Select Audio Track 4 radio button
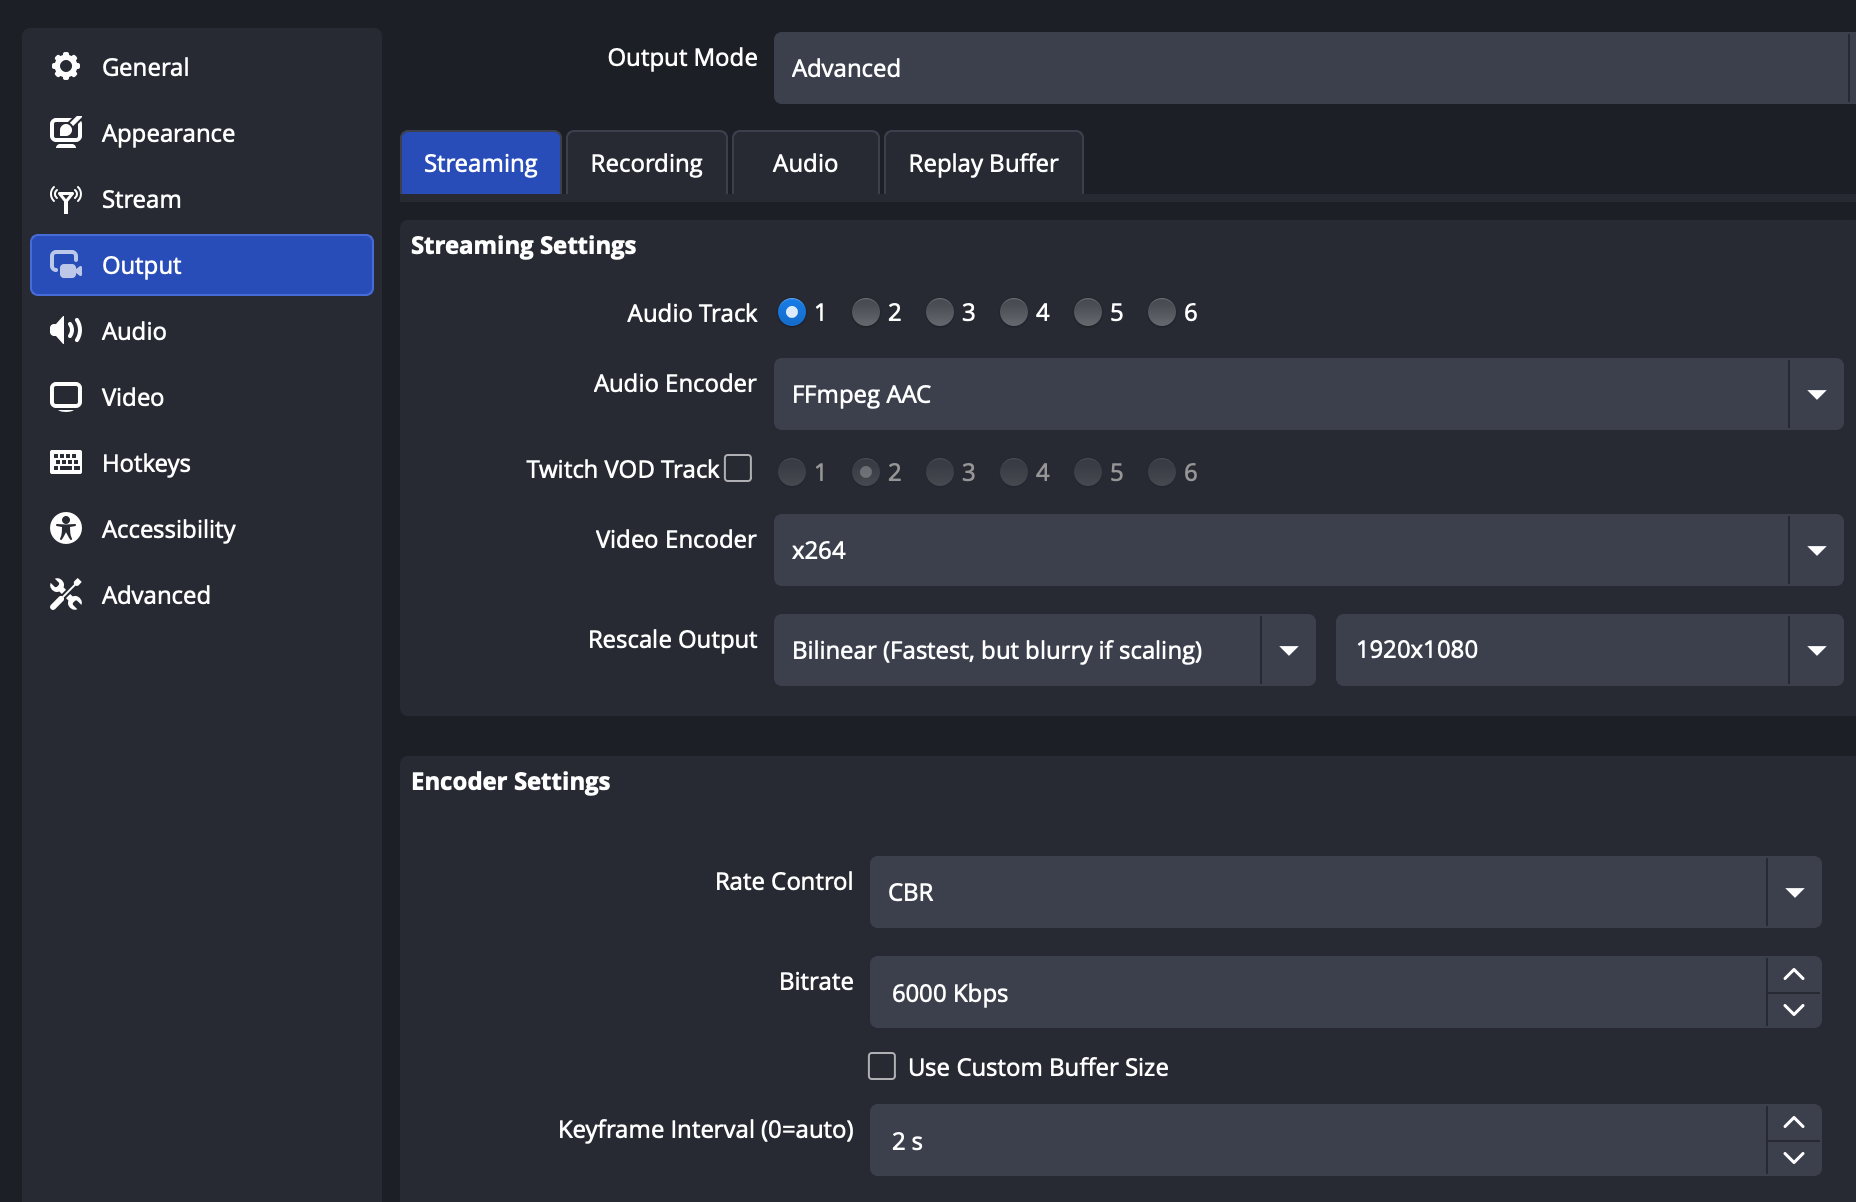The width and height of the screenshot is (1856, 1202). [1014, 312]
